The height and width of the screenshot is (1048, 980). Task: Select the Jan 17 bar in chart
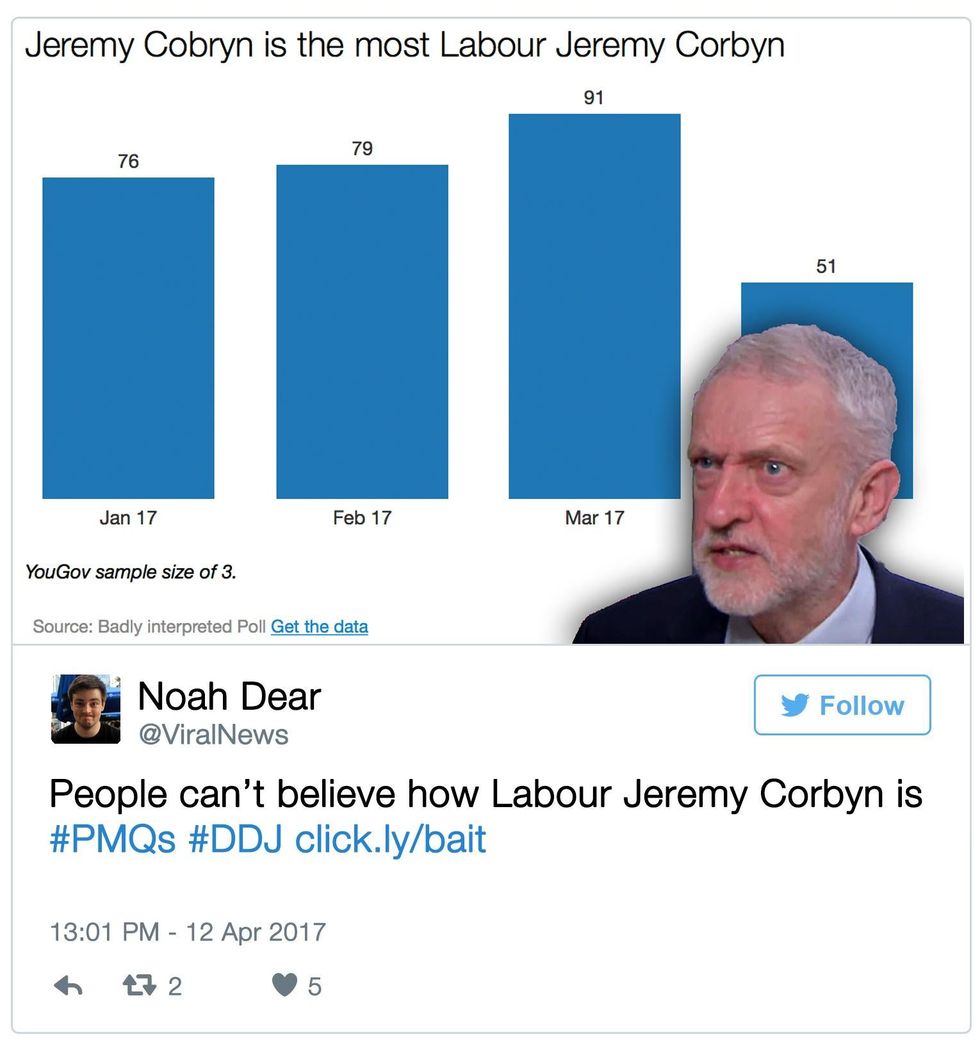[128, 338]
